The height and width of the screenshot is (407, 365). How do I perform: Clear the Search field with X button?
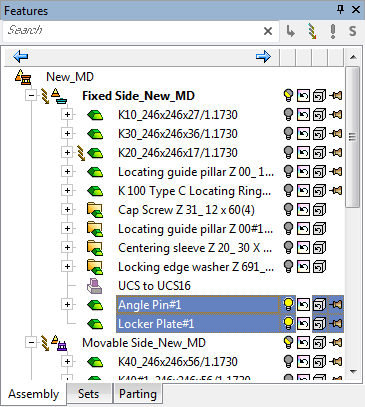click(268, 31)
